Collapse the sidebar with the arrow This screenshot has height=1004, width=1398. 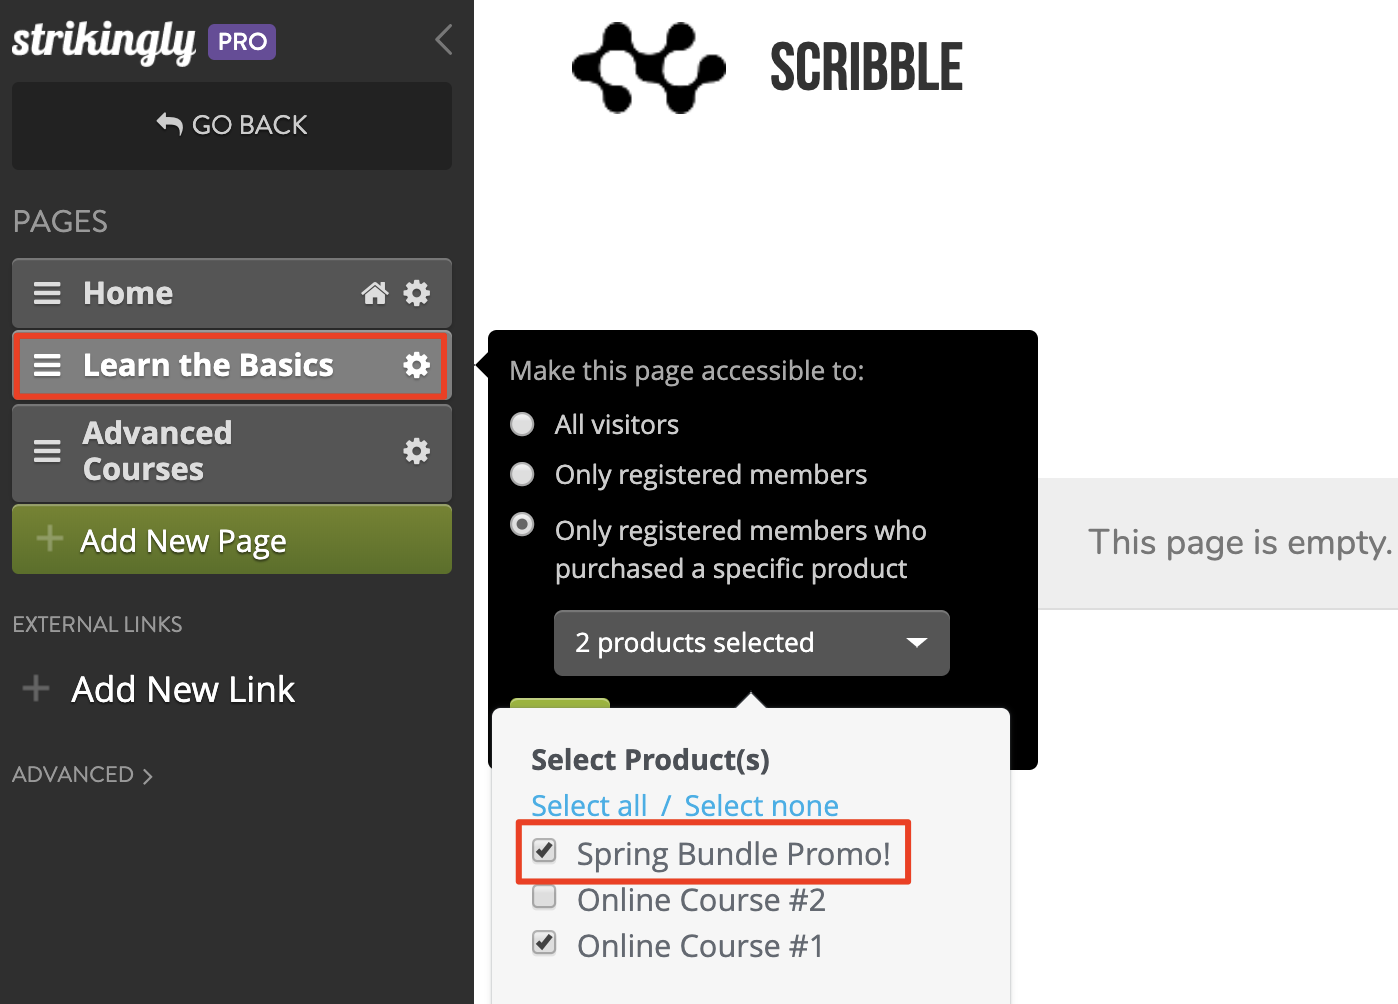coord(444,40)
